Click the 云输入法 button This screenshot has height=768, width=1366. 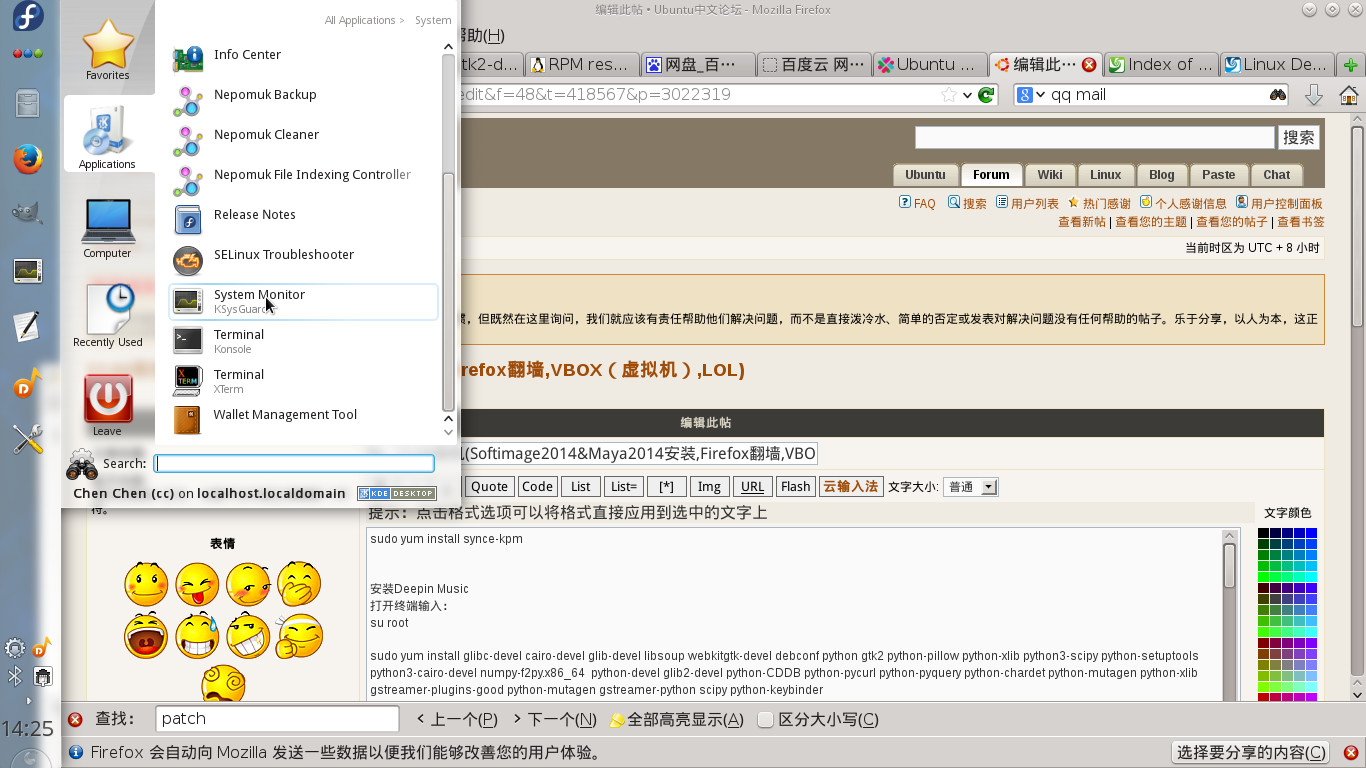point(850,487)
